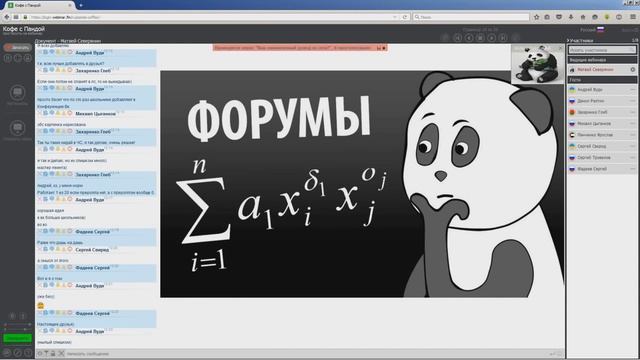
Task: Click the red record button in webinar sidebar
Action: click(x=18, y=47)
